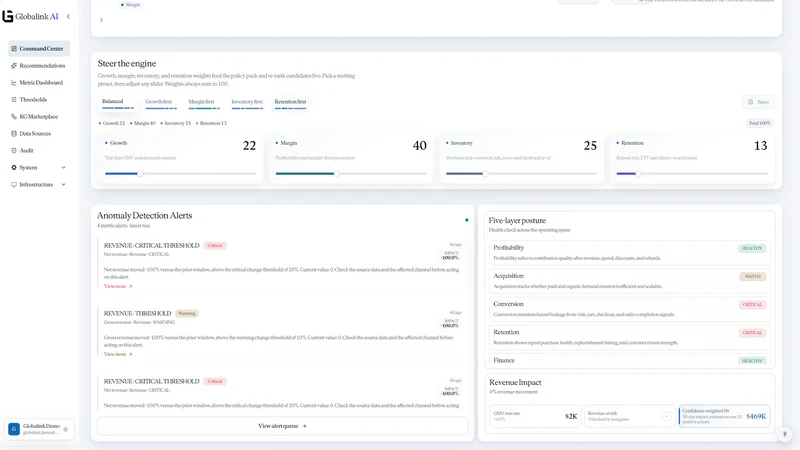
Task: Click the Steer the engine heading
Action: click(x=127, y=64)
